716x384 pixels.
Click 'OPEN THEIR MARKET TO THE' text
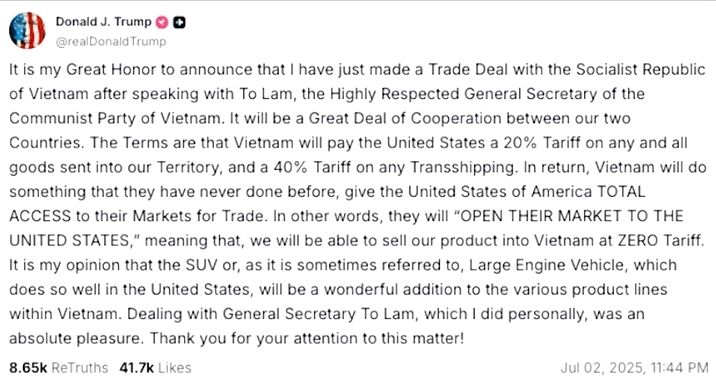(x=571, y=216)
